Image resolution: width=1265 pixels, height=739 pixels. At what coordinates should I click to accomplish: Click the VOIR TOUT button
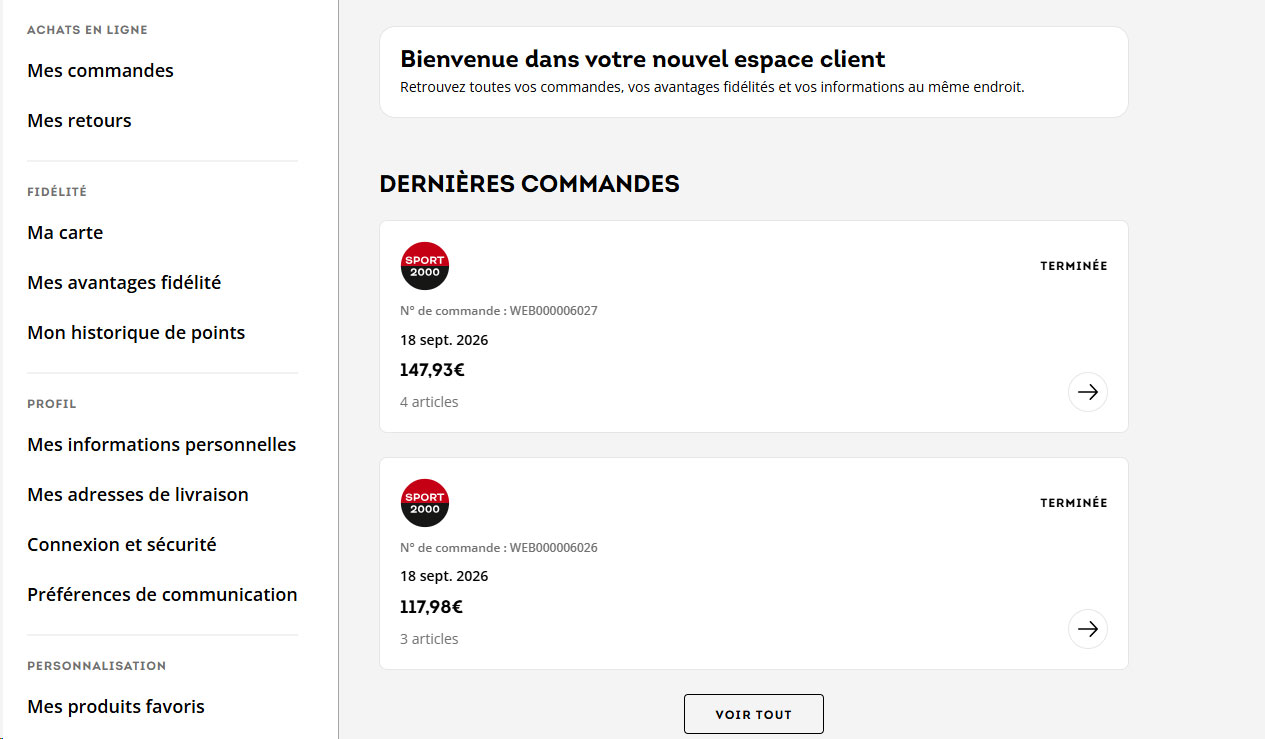pos(754,714)
